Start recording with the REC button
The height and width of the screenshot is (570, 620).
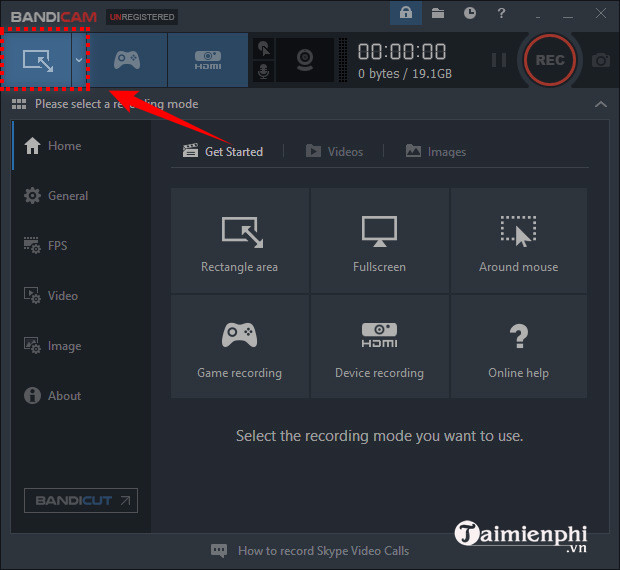click(550, 60)
